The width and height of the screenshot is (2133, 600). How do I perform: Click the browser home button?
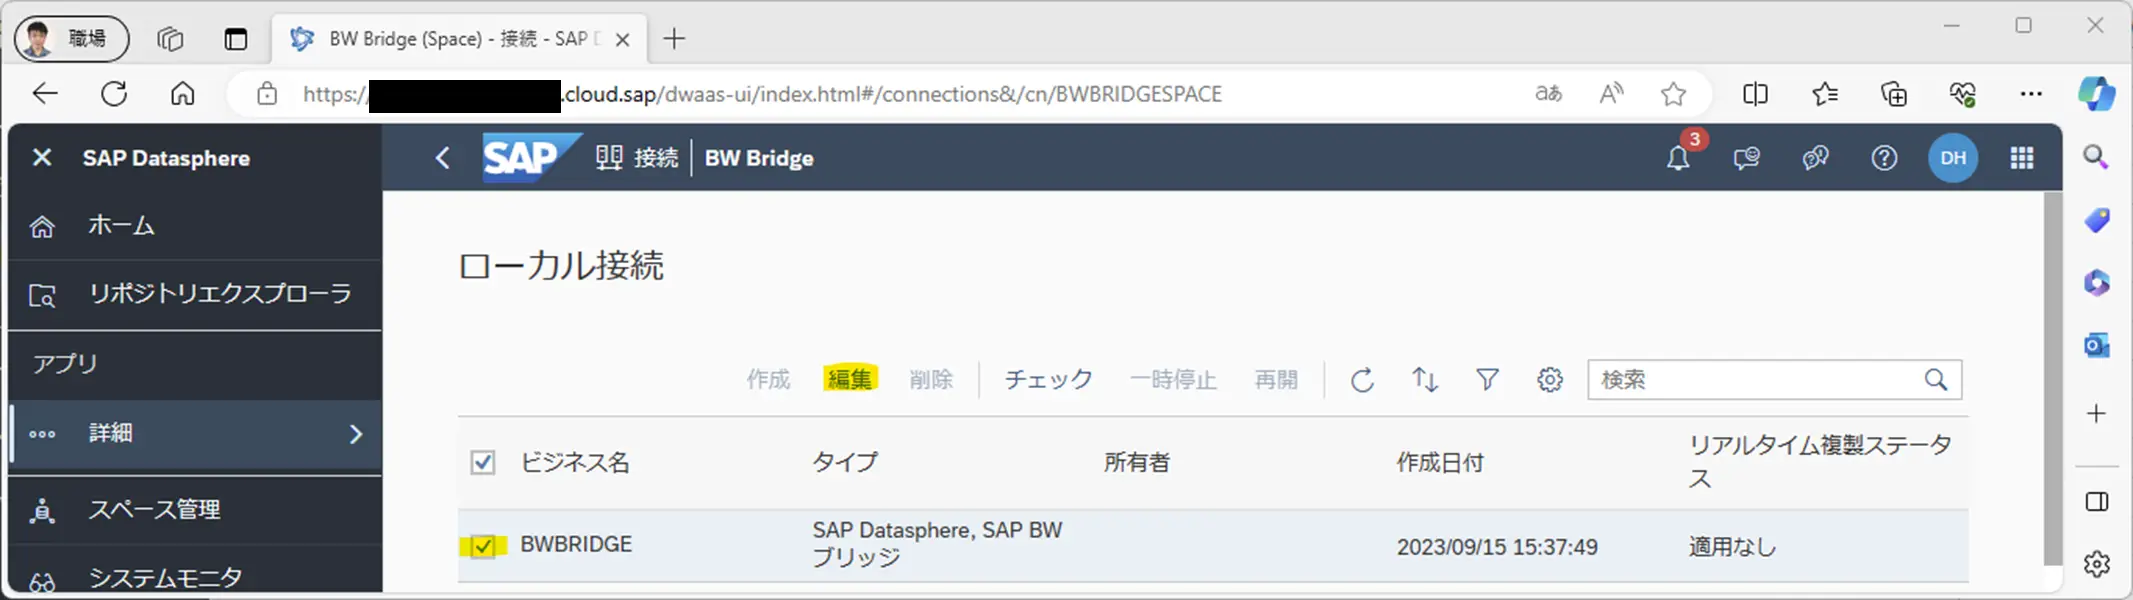pos(182,94)
